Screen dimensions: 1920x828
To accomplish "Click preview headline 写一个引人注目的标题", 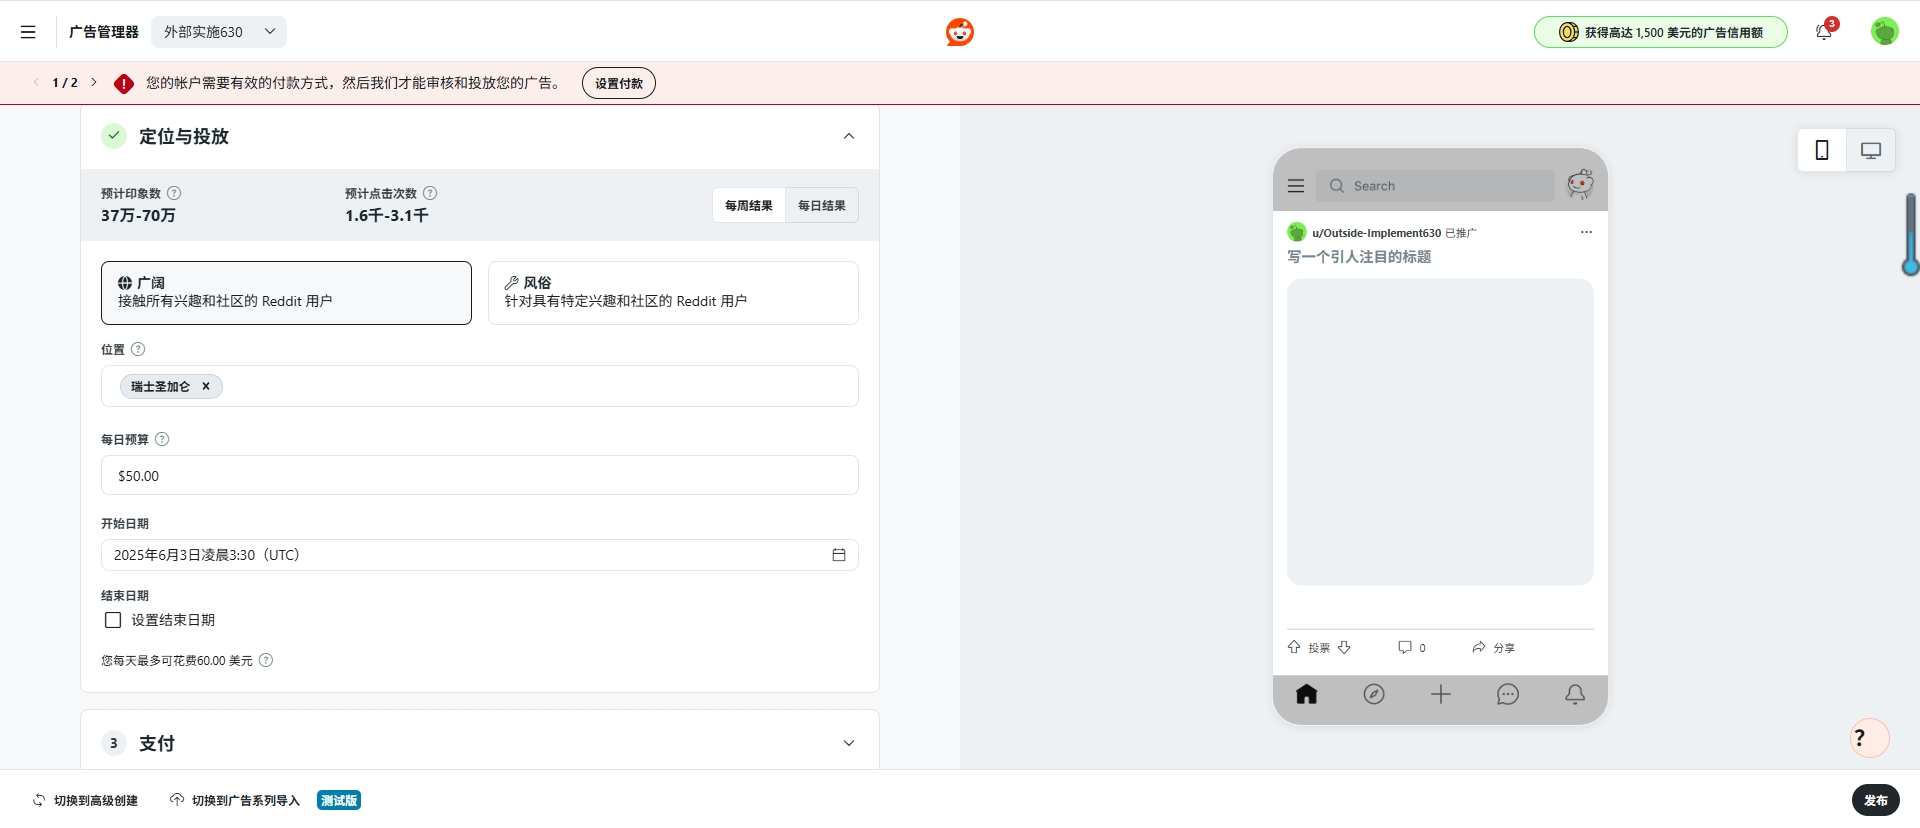I will tap(1359, 257).
